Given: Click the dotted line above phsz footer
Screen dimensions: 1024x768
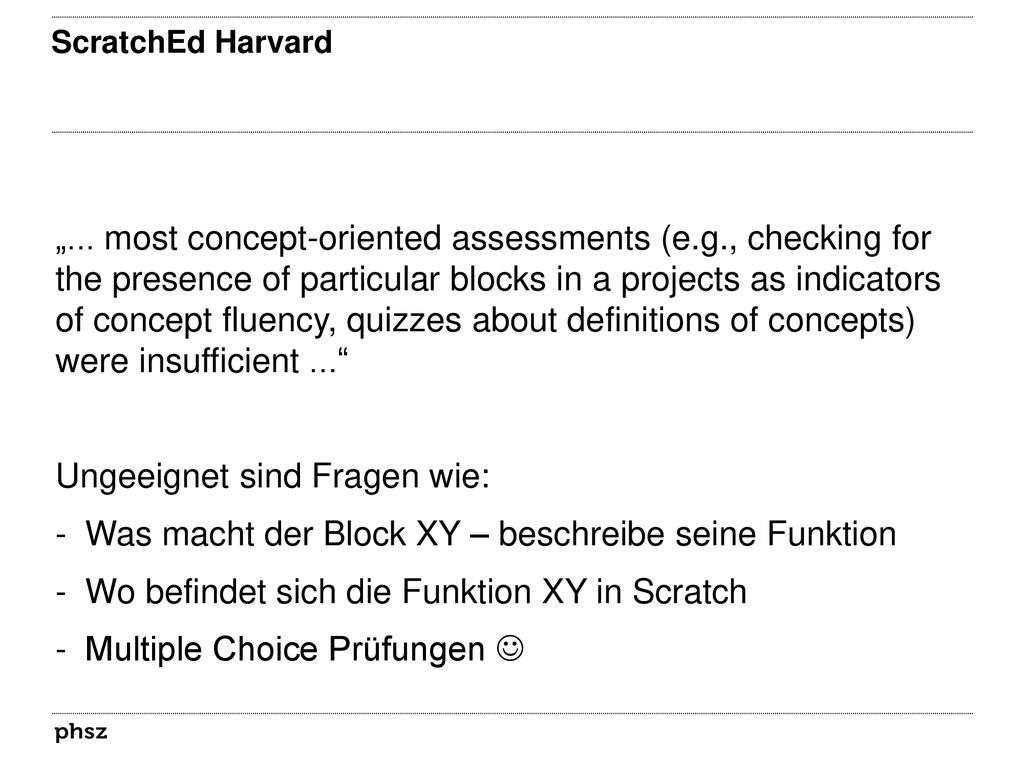Looking at the screenshot, I should click(x=512, y=713).
